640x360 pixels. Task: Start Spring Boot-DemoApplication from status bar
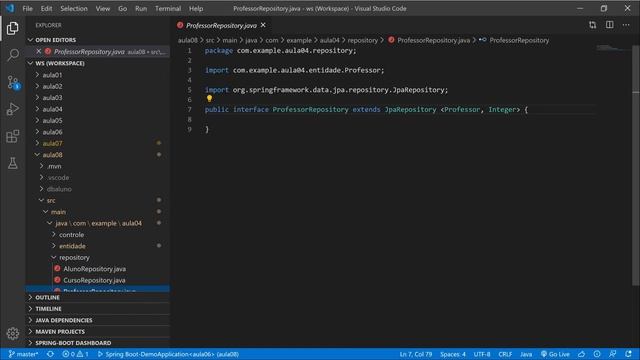(168, 354)
